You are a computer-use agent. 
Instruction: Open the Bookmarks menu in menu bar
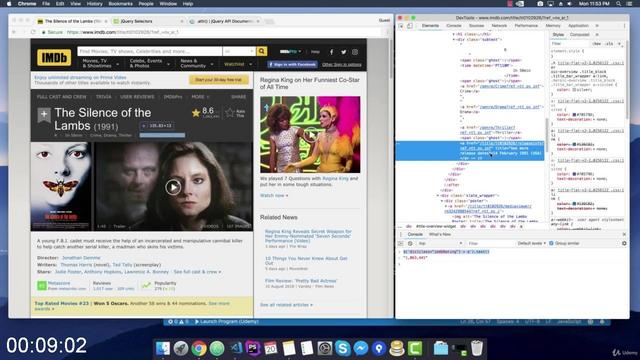(x=120, y=4)
